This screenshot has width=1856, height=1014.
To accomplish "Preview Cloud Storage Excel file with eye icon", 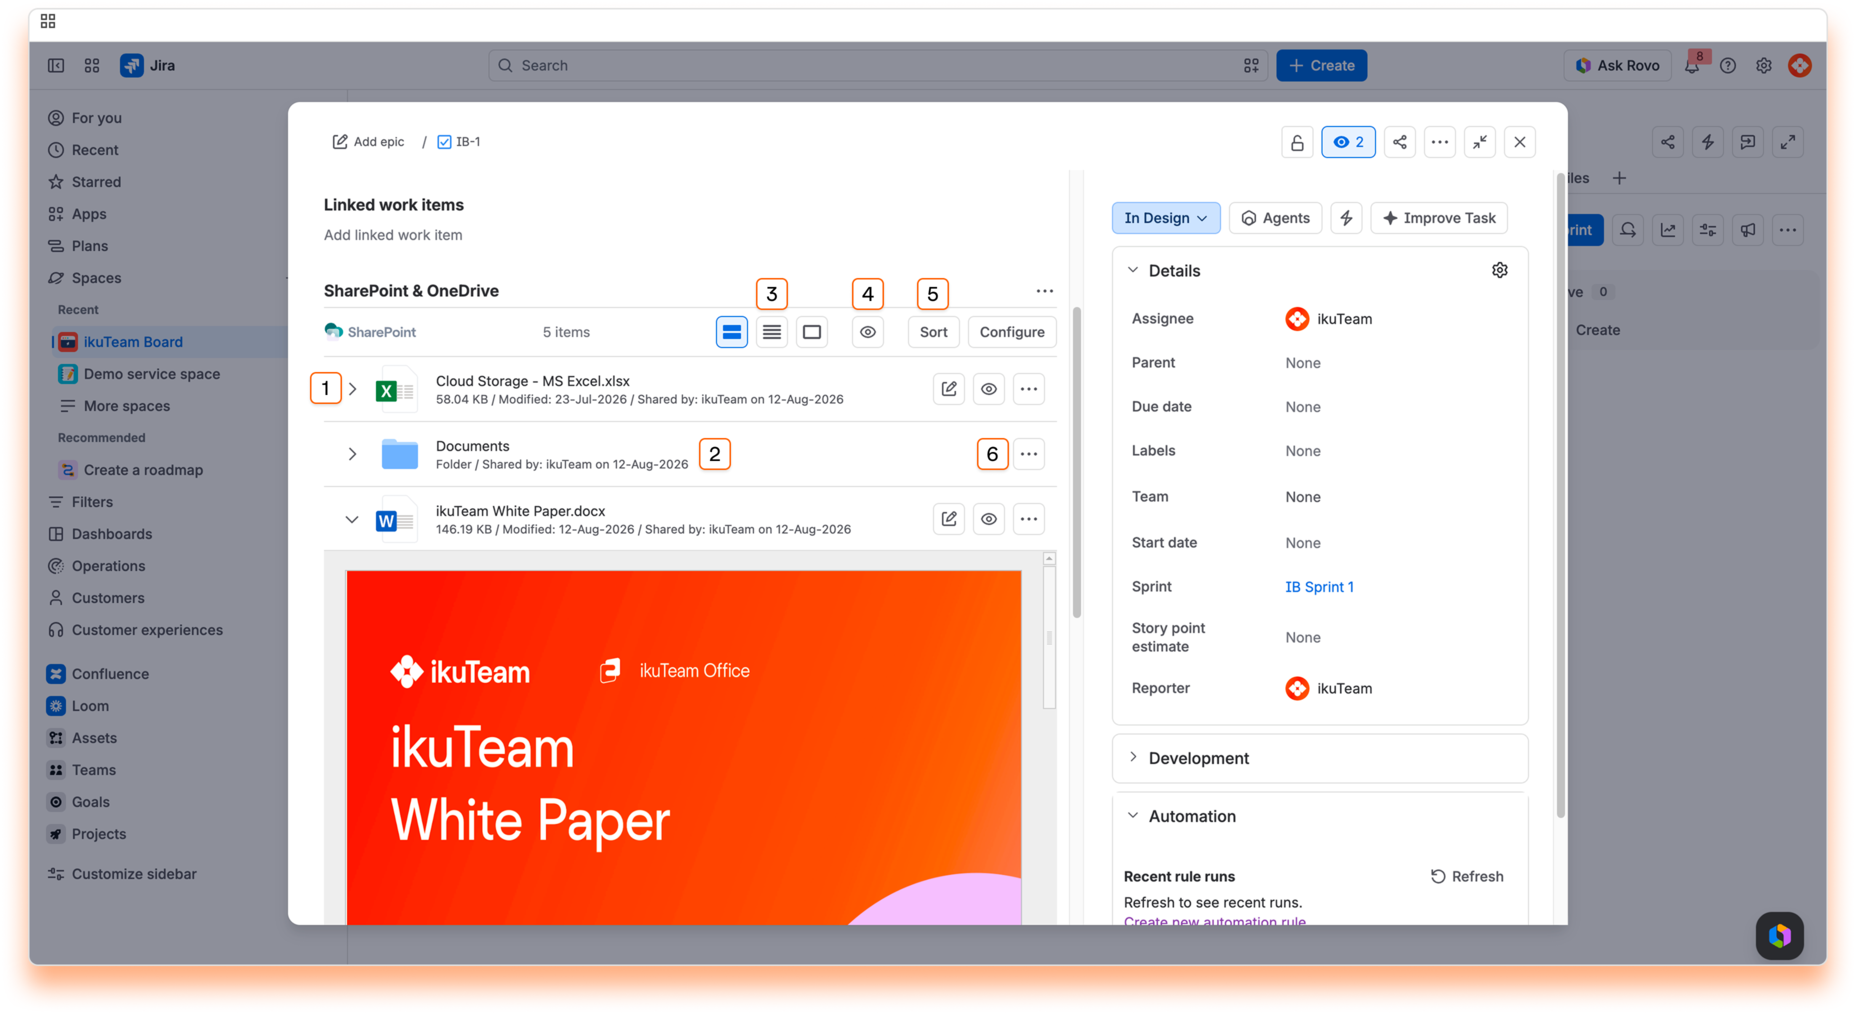I will [x=989, y=389].
